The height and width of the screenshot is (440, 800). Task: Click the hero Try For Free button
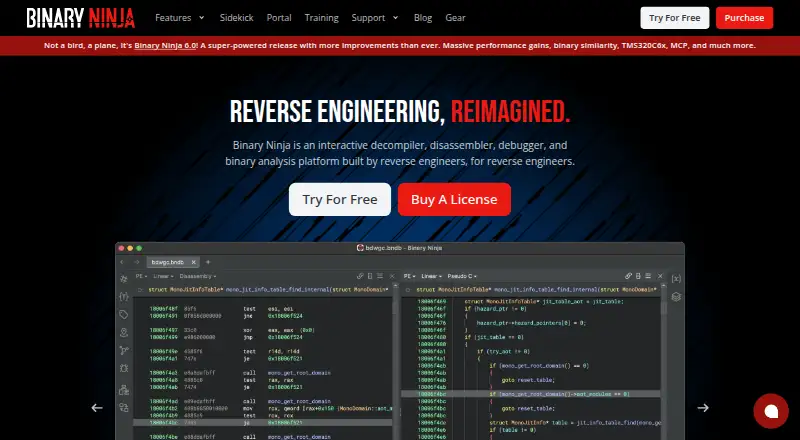click(340, 200)
